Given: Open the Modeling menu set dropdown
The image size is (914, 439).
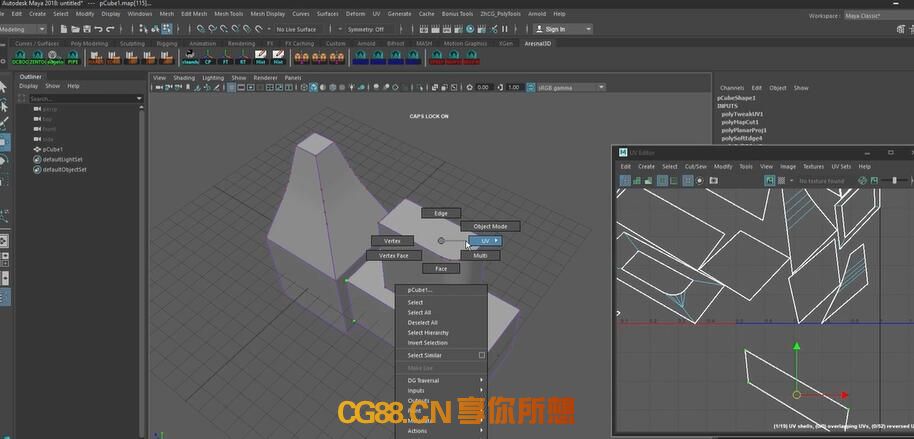Looking at the screenshot, I should coord(22,29).
